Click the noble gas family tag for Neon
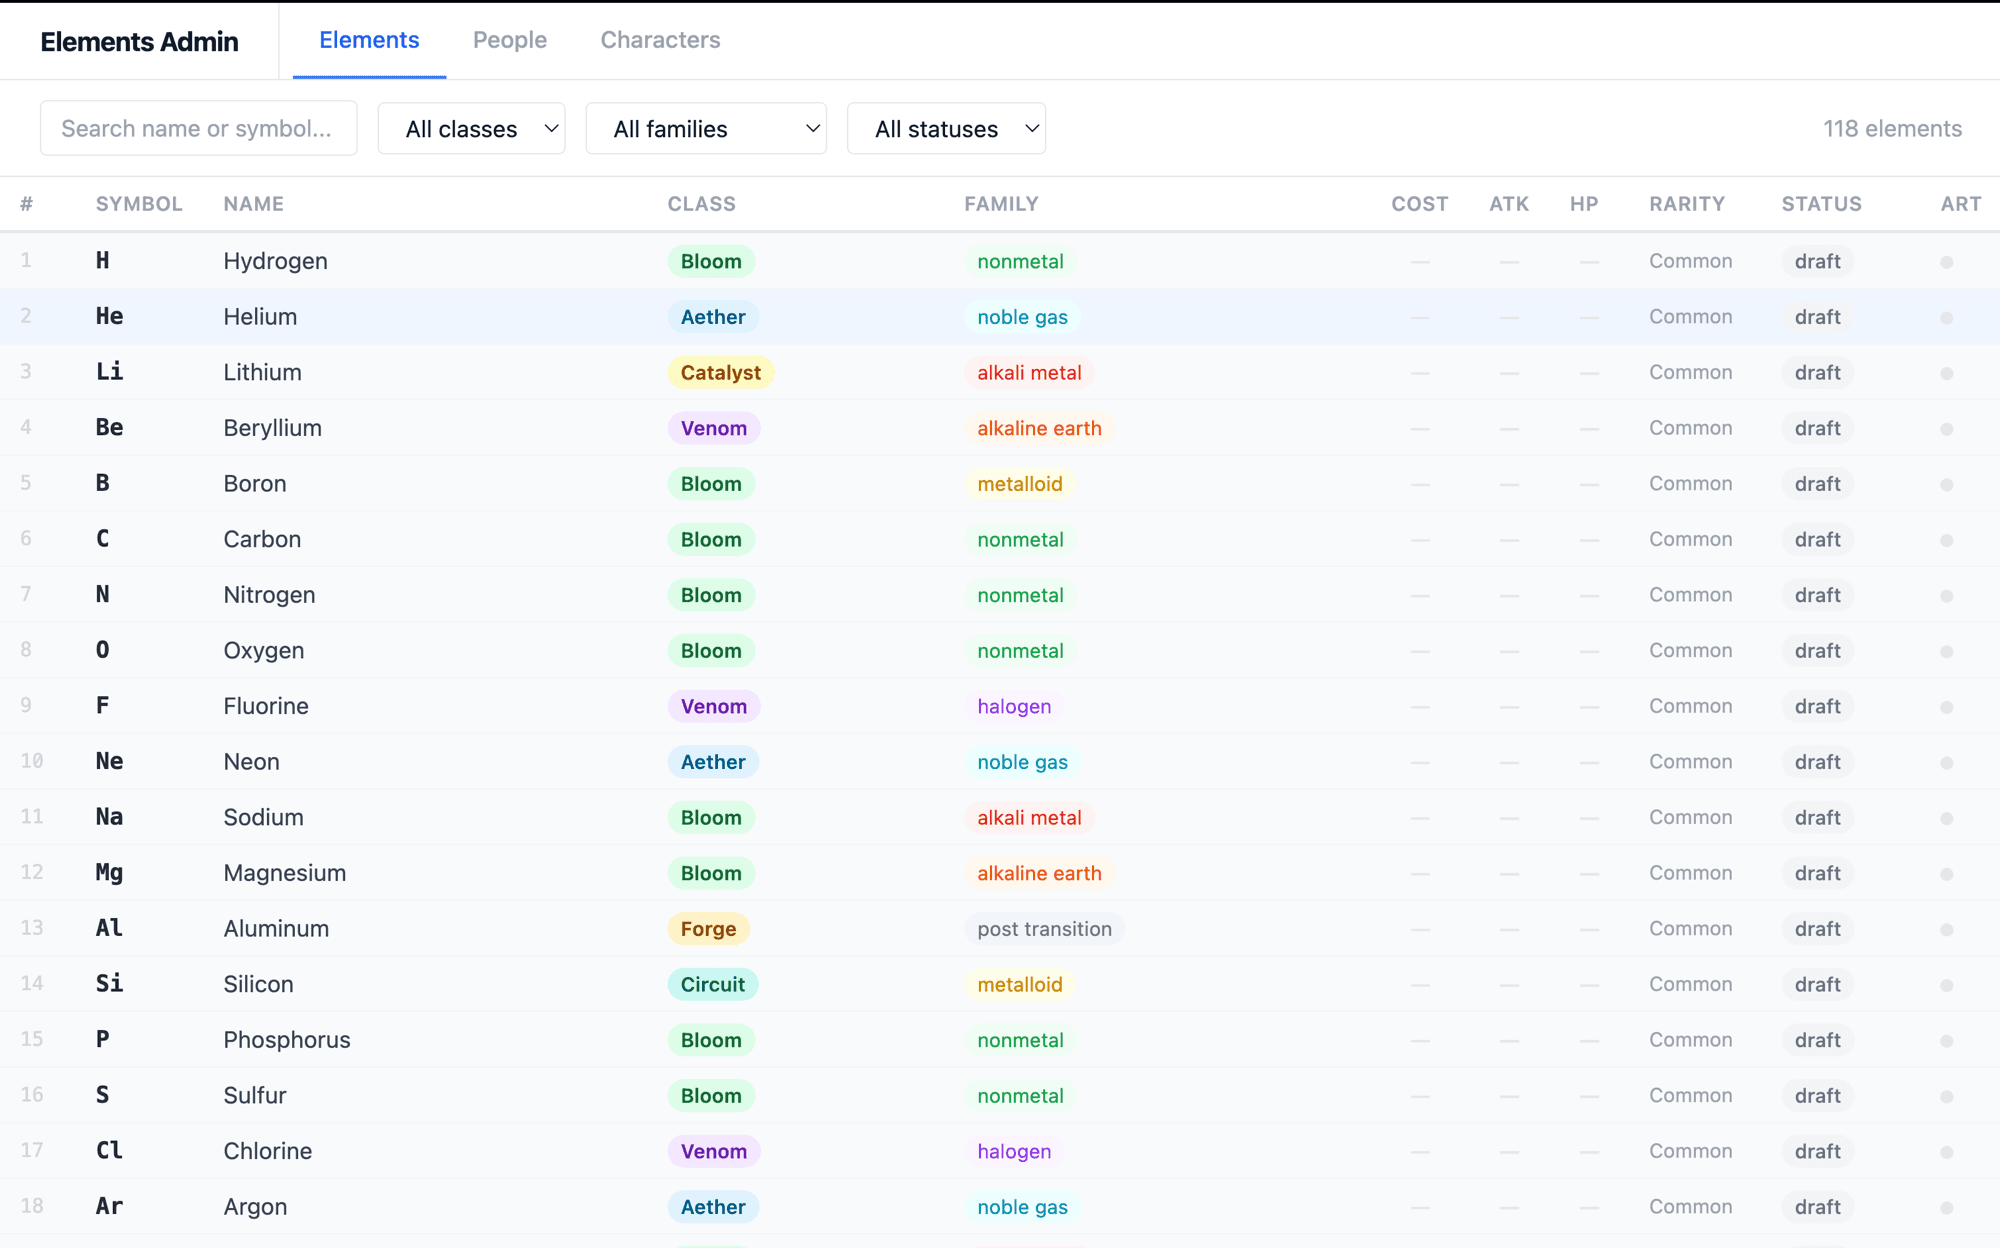Viewport: 2000px width, 1248px height. pos(1022,762)
